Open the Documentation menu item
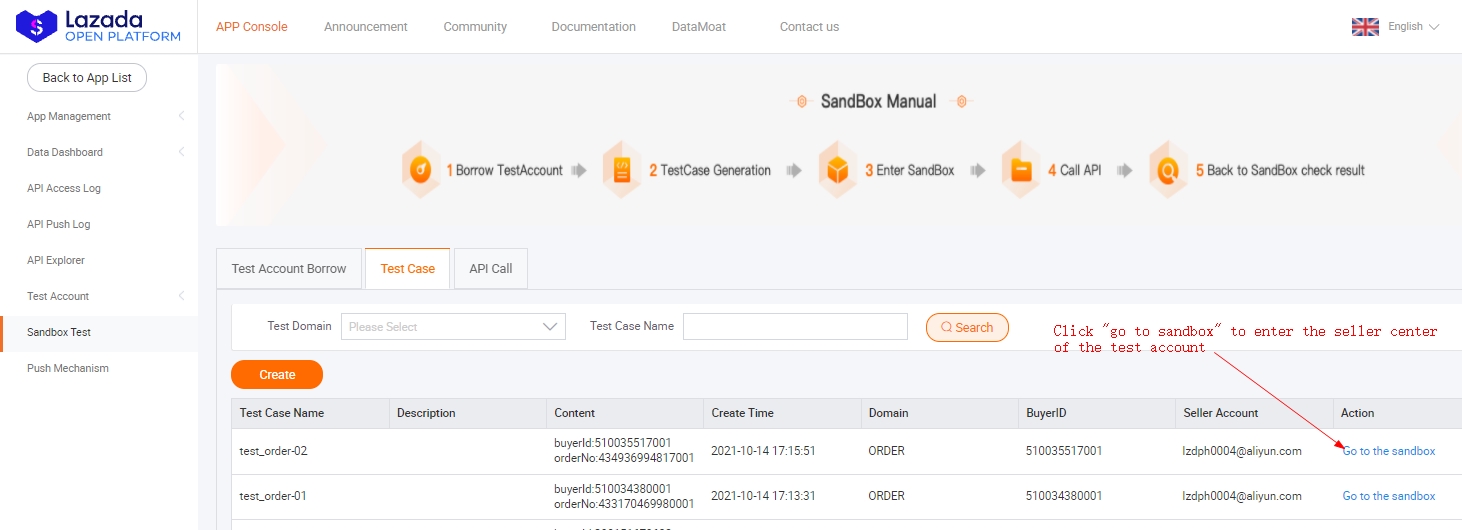Viewport: 1462px width, 530px height. tap(593, 27)
